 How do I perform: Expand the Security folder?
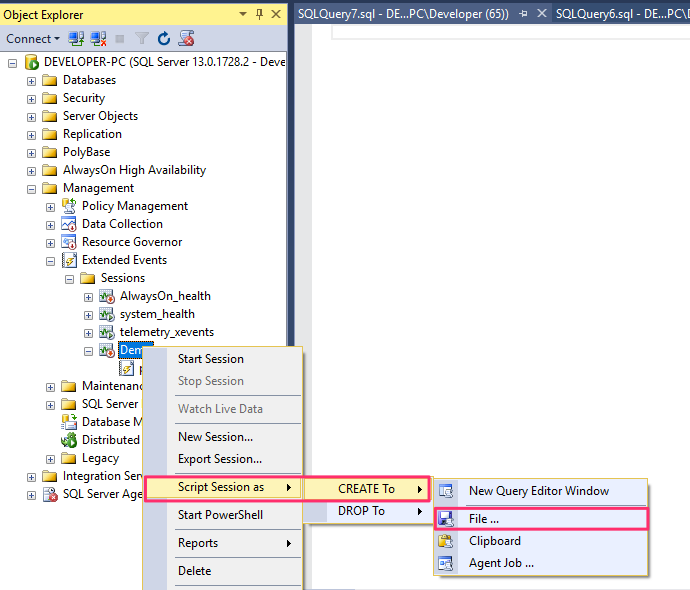pos(31,99)
